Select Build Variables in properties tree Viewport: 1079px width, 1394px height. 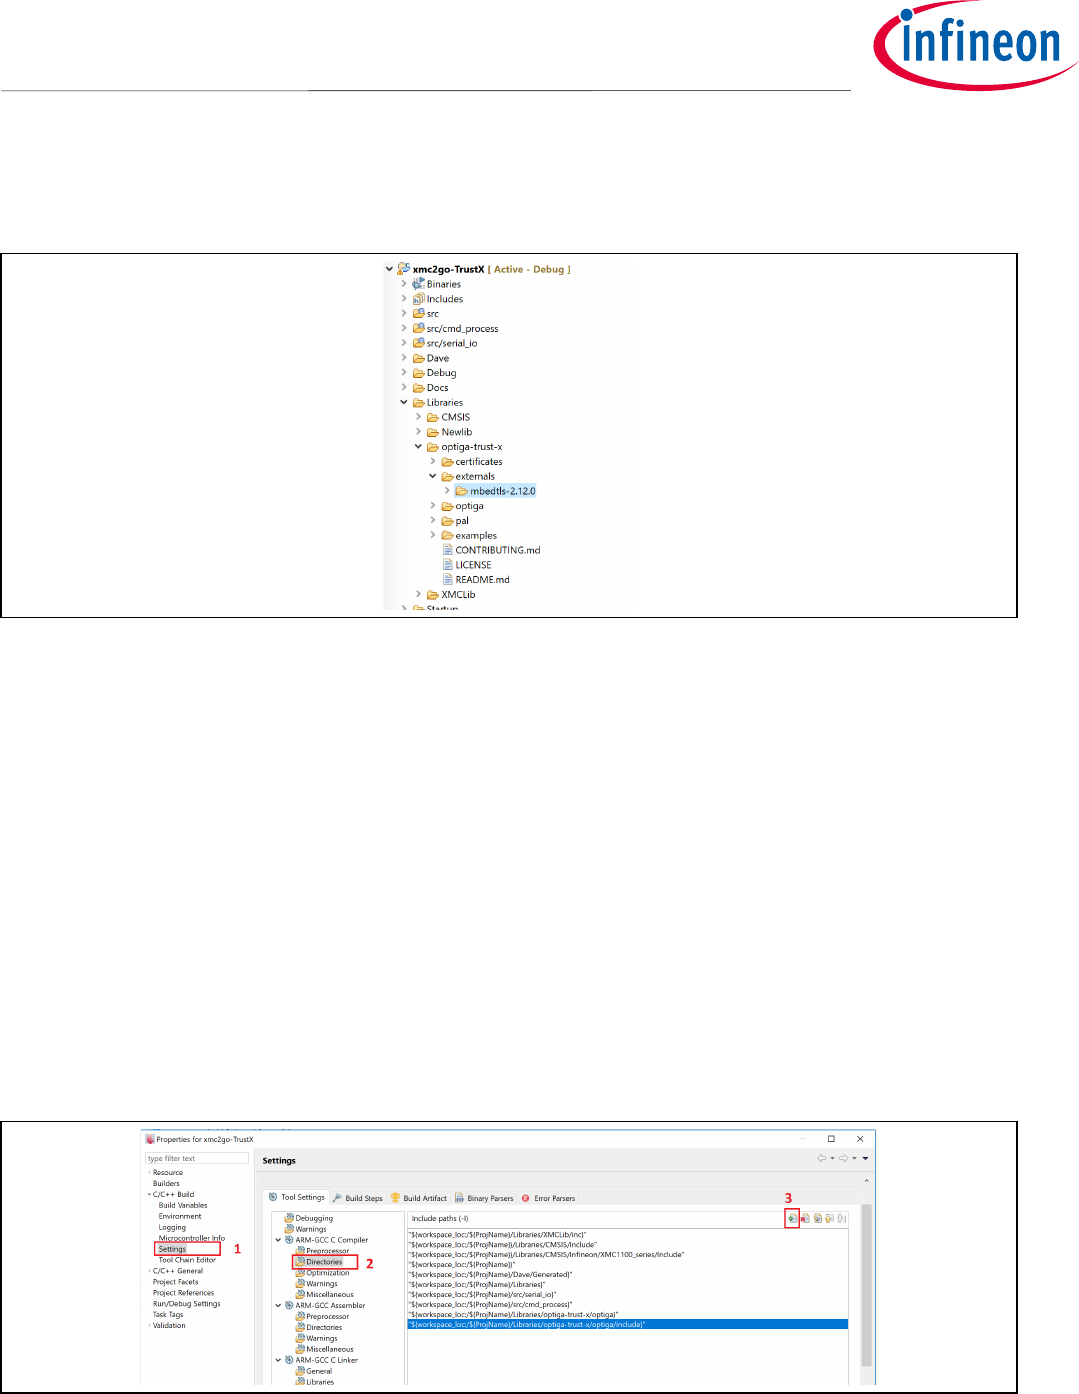coord(183,1205)
